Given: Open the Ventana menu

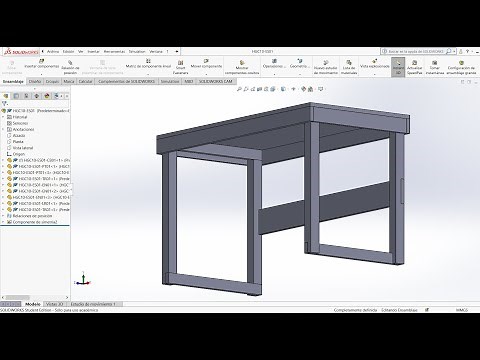Looking at the screenshot, I should point(156,52).
